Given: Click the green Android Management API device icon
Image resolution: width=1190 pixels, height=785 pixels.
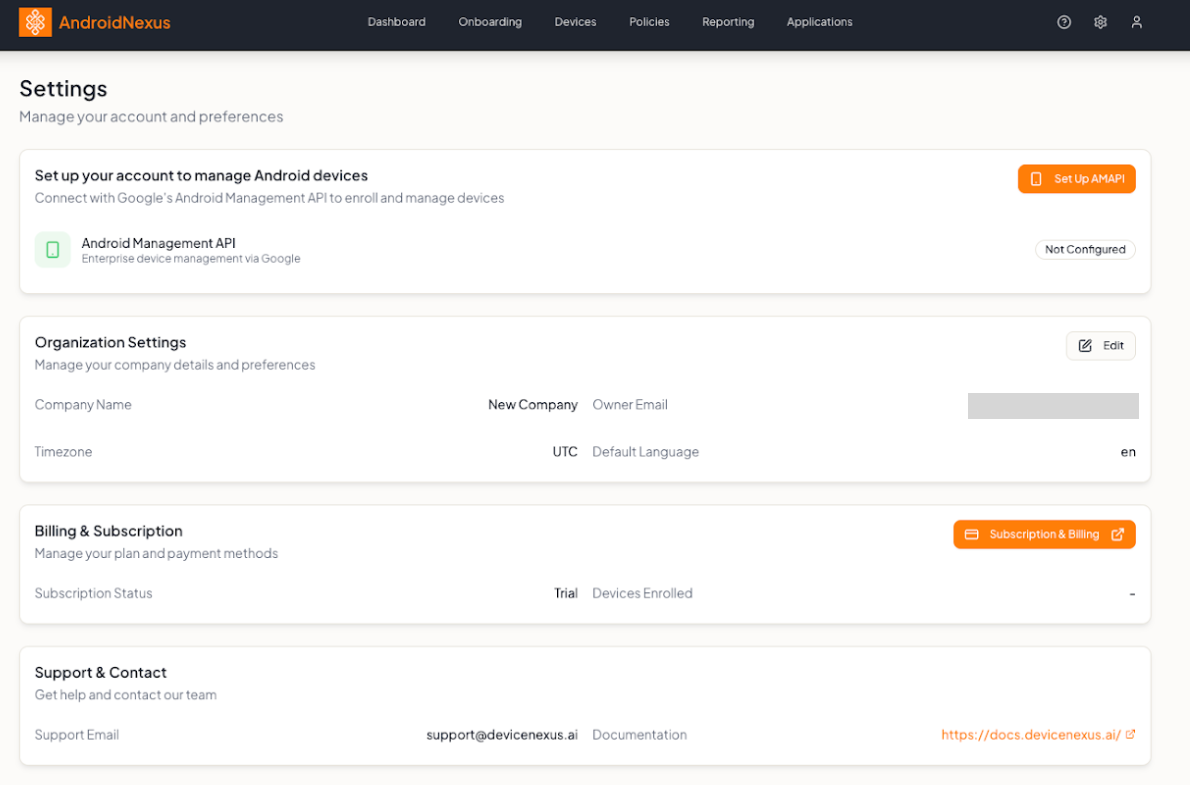Looking at the screenshot, I should pos(53,250).
